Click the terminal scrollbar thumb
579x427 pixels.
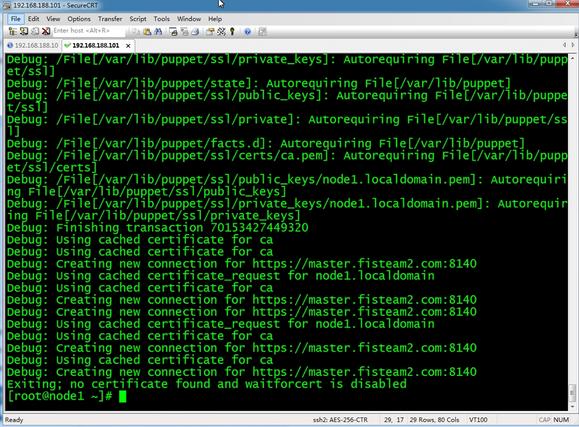572,393
